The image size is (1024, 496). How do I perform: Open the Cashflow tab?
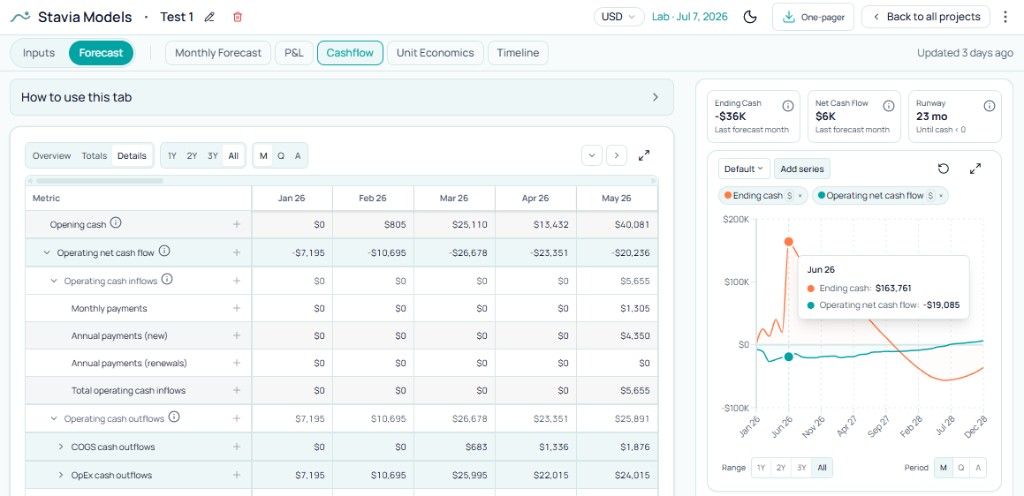(350, 53)
